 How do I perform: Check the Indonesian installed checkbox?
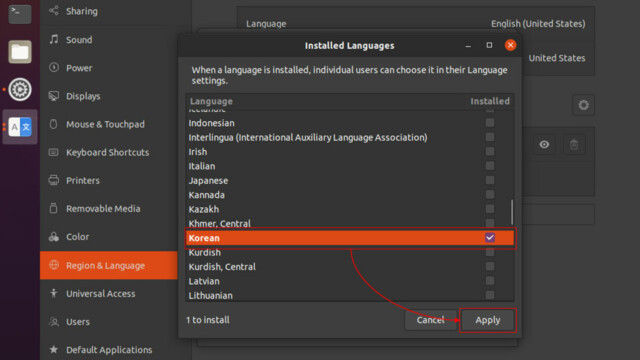pyautogui.click(x=490, y=122)
